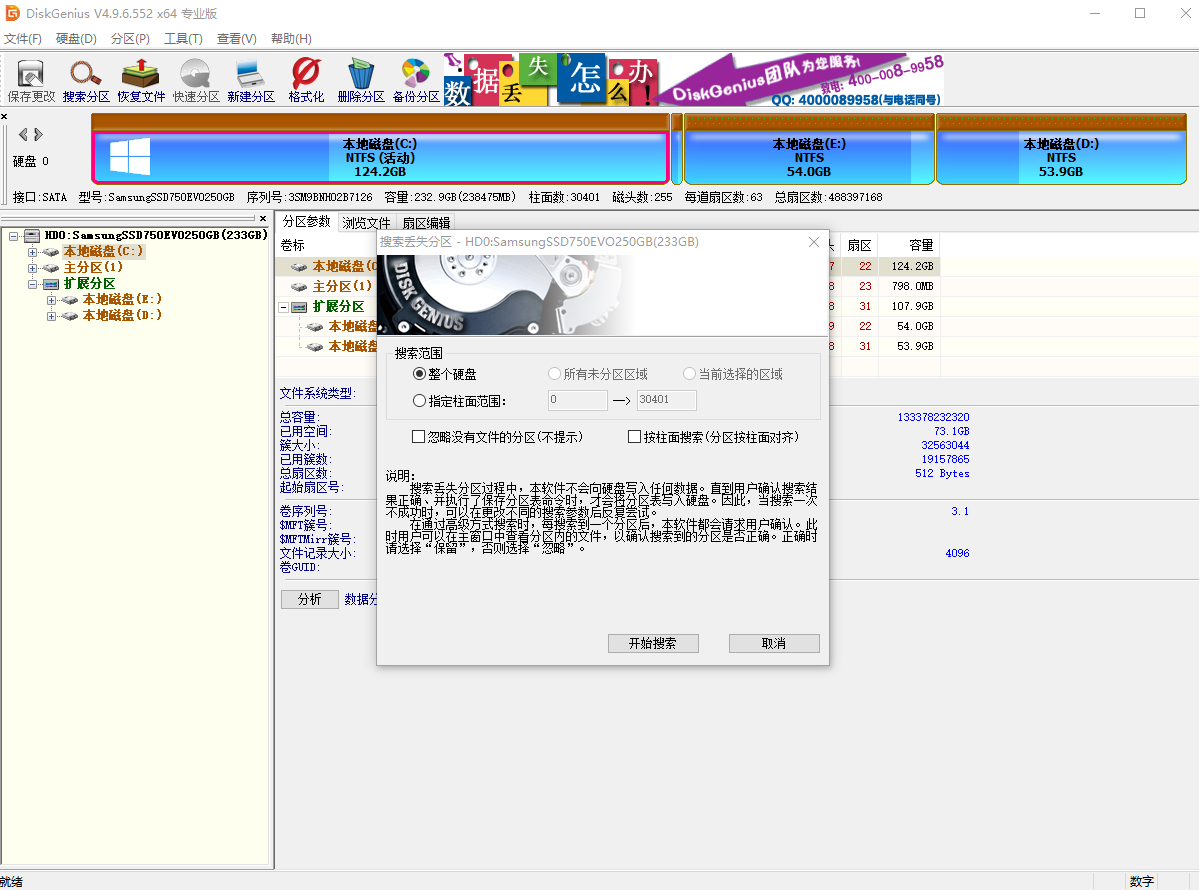The image size is (1199, 890).
Task: Expand 本地磁盘(C:) node in left tree
Action: coord(32,252)
